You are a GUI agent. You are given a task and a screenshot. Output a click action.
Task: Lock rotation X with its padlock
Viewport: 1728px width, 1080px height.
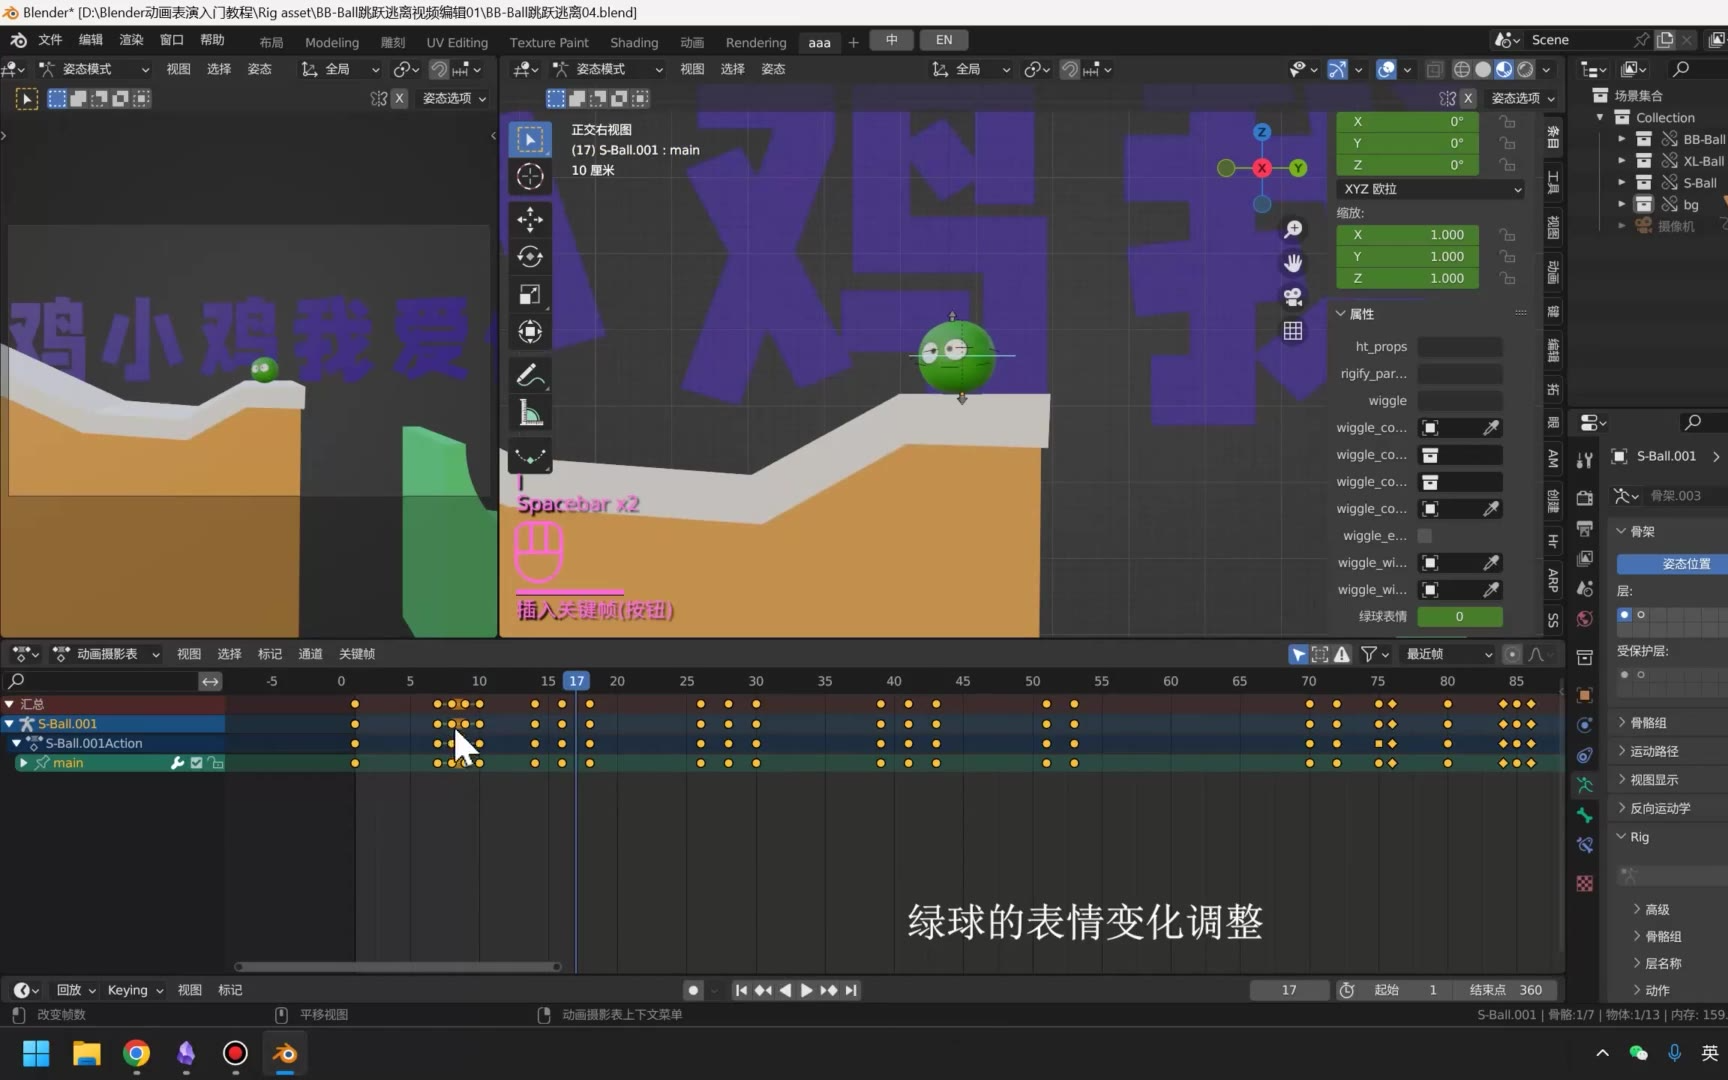[x=1507, y=121]
